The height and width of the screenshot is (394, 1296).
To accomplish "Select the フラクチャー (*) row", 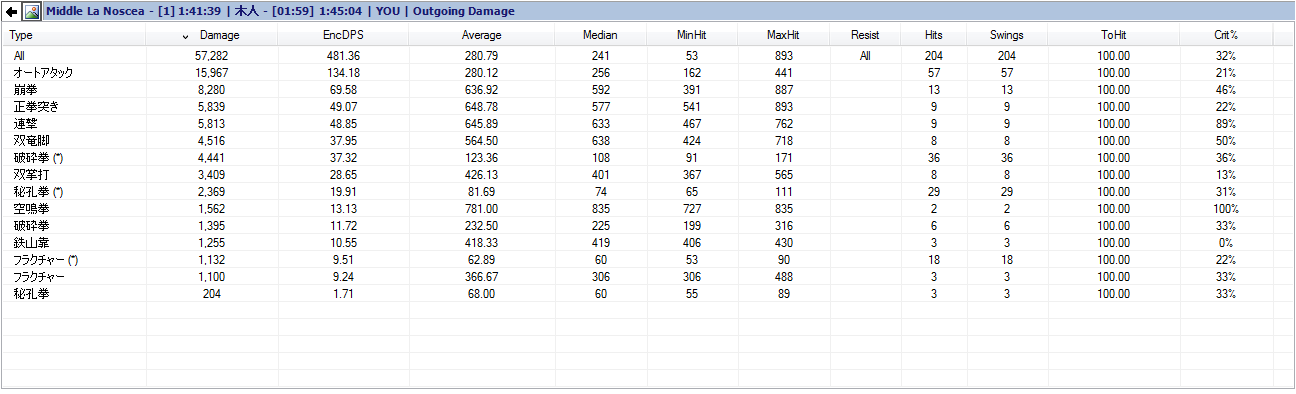I will (647, 260).
